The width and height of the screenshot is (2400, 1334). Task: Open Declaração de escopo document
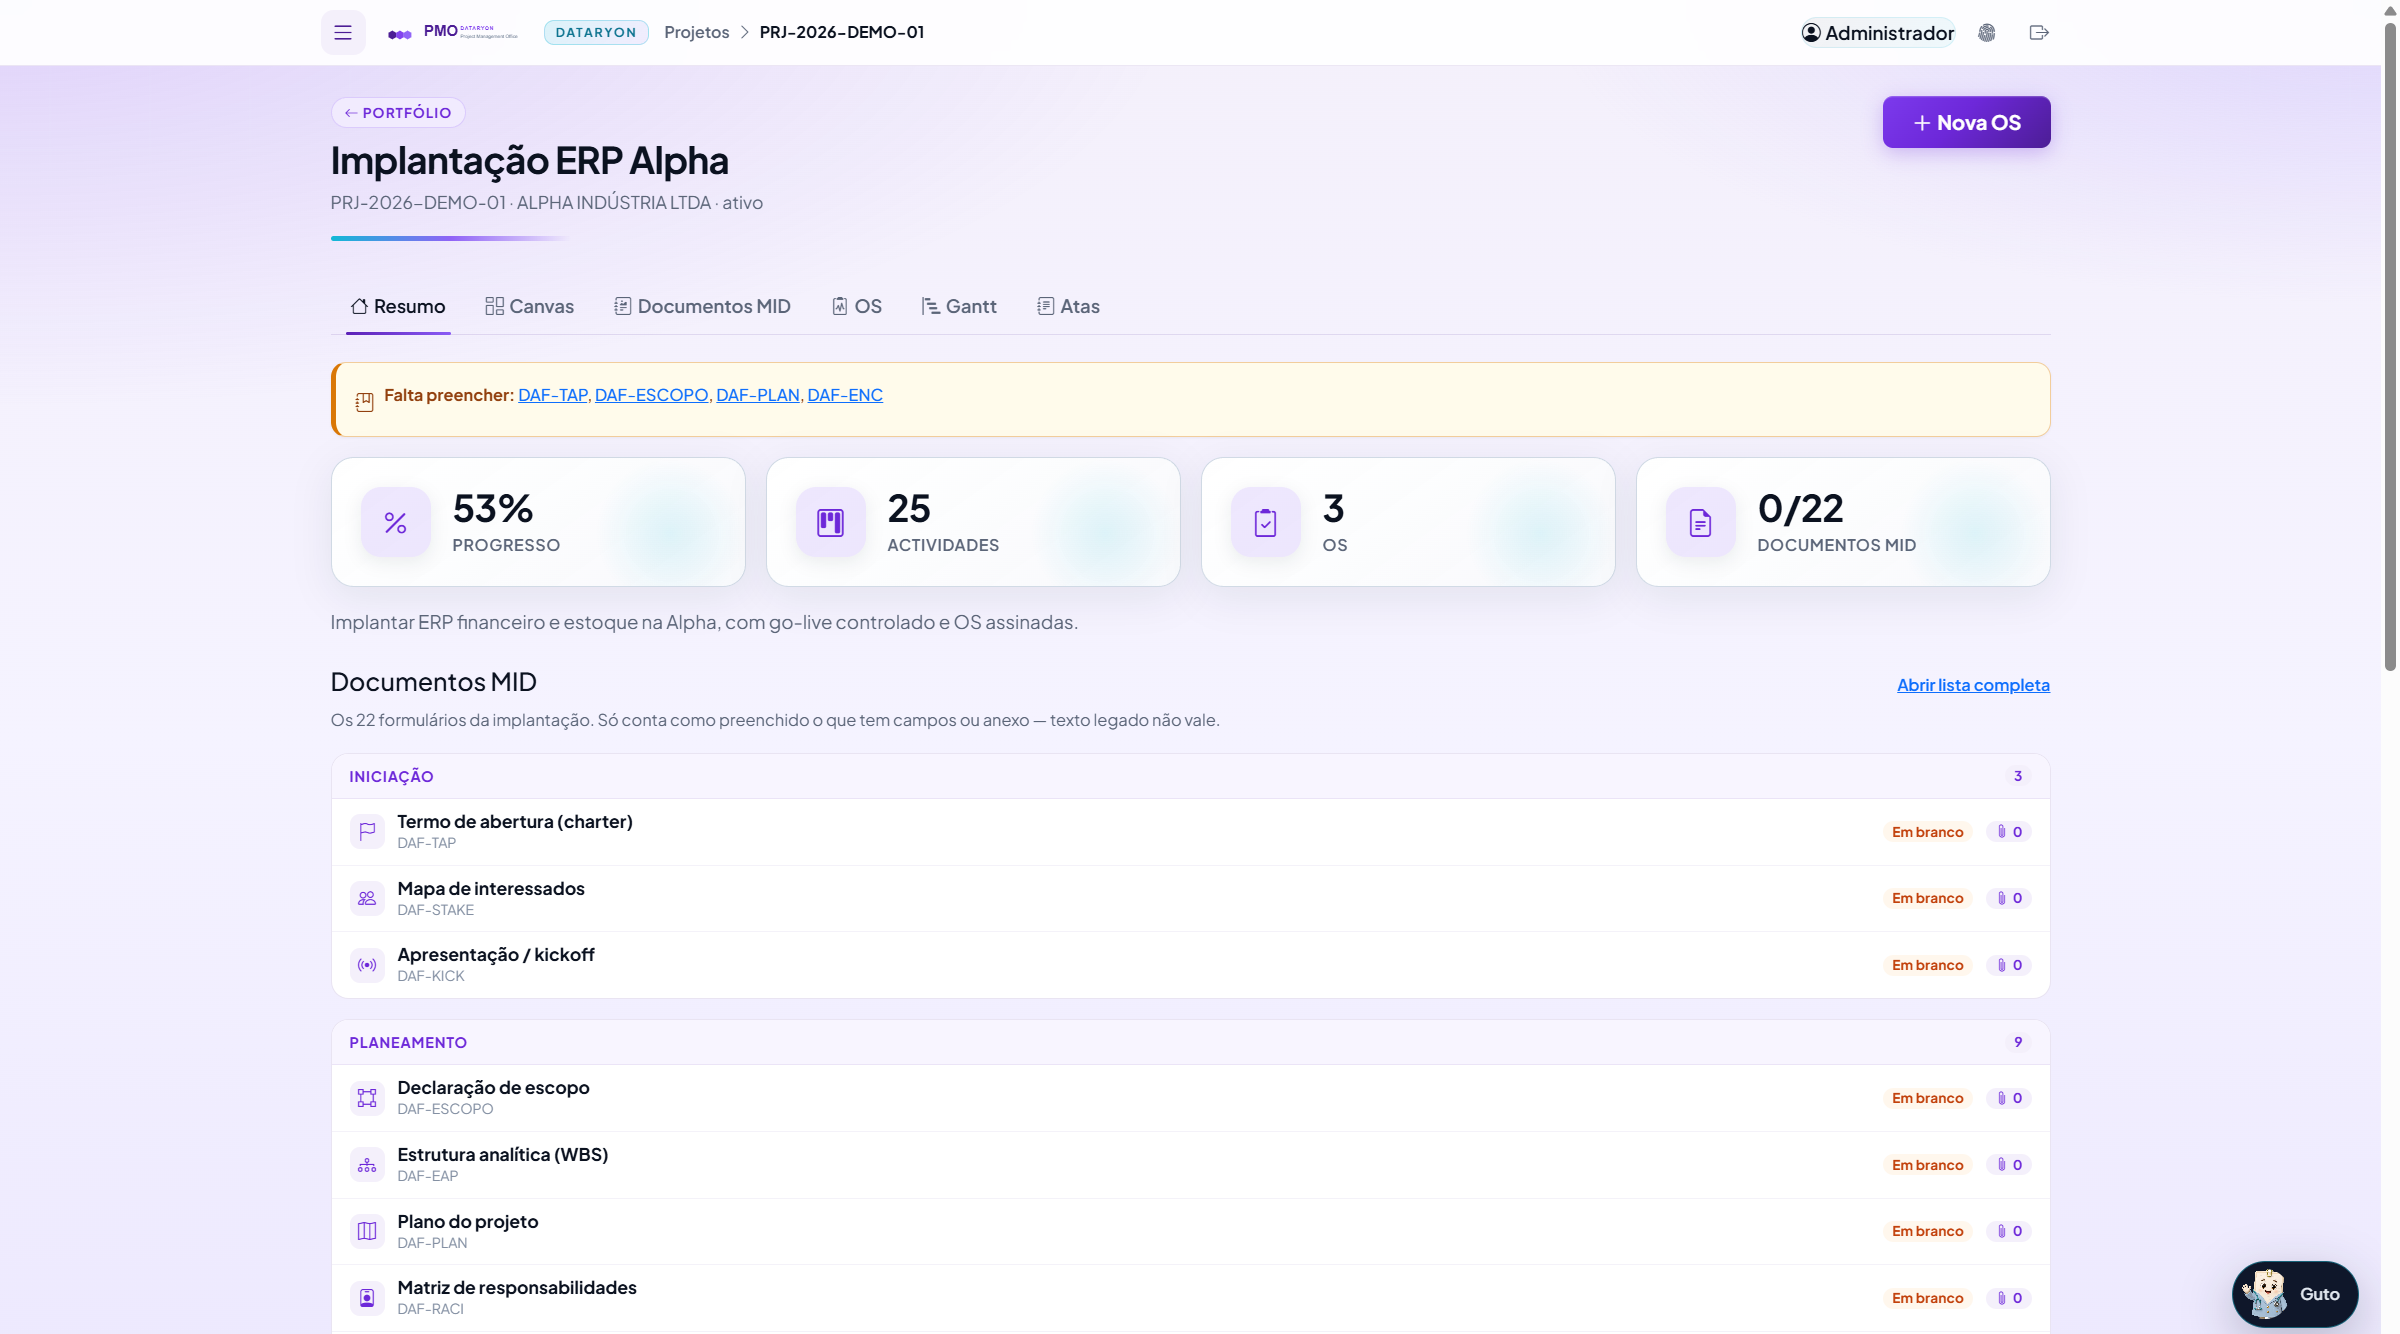[x=1190, y=1098]
